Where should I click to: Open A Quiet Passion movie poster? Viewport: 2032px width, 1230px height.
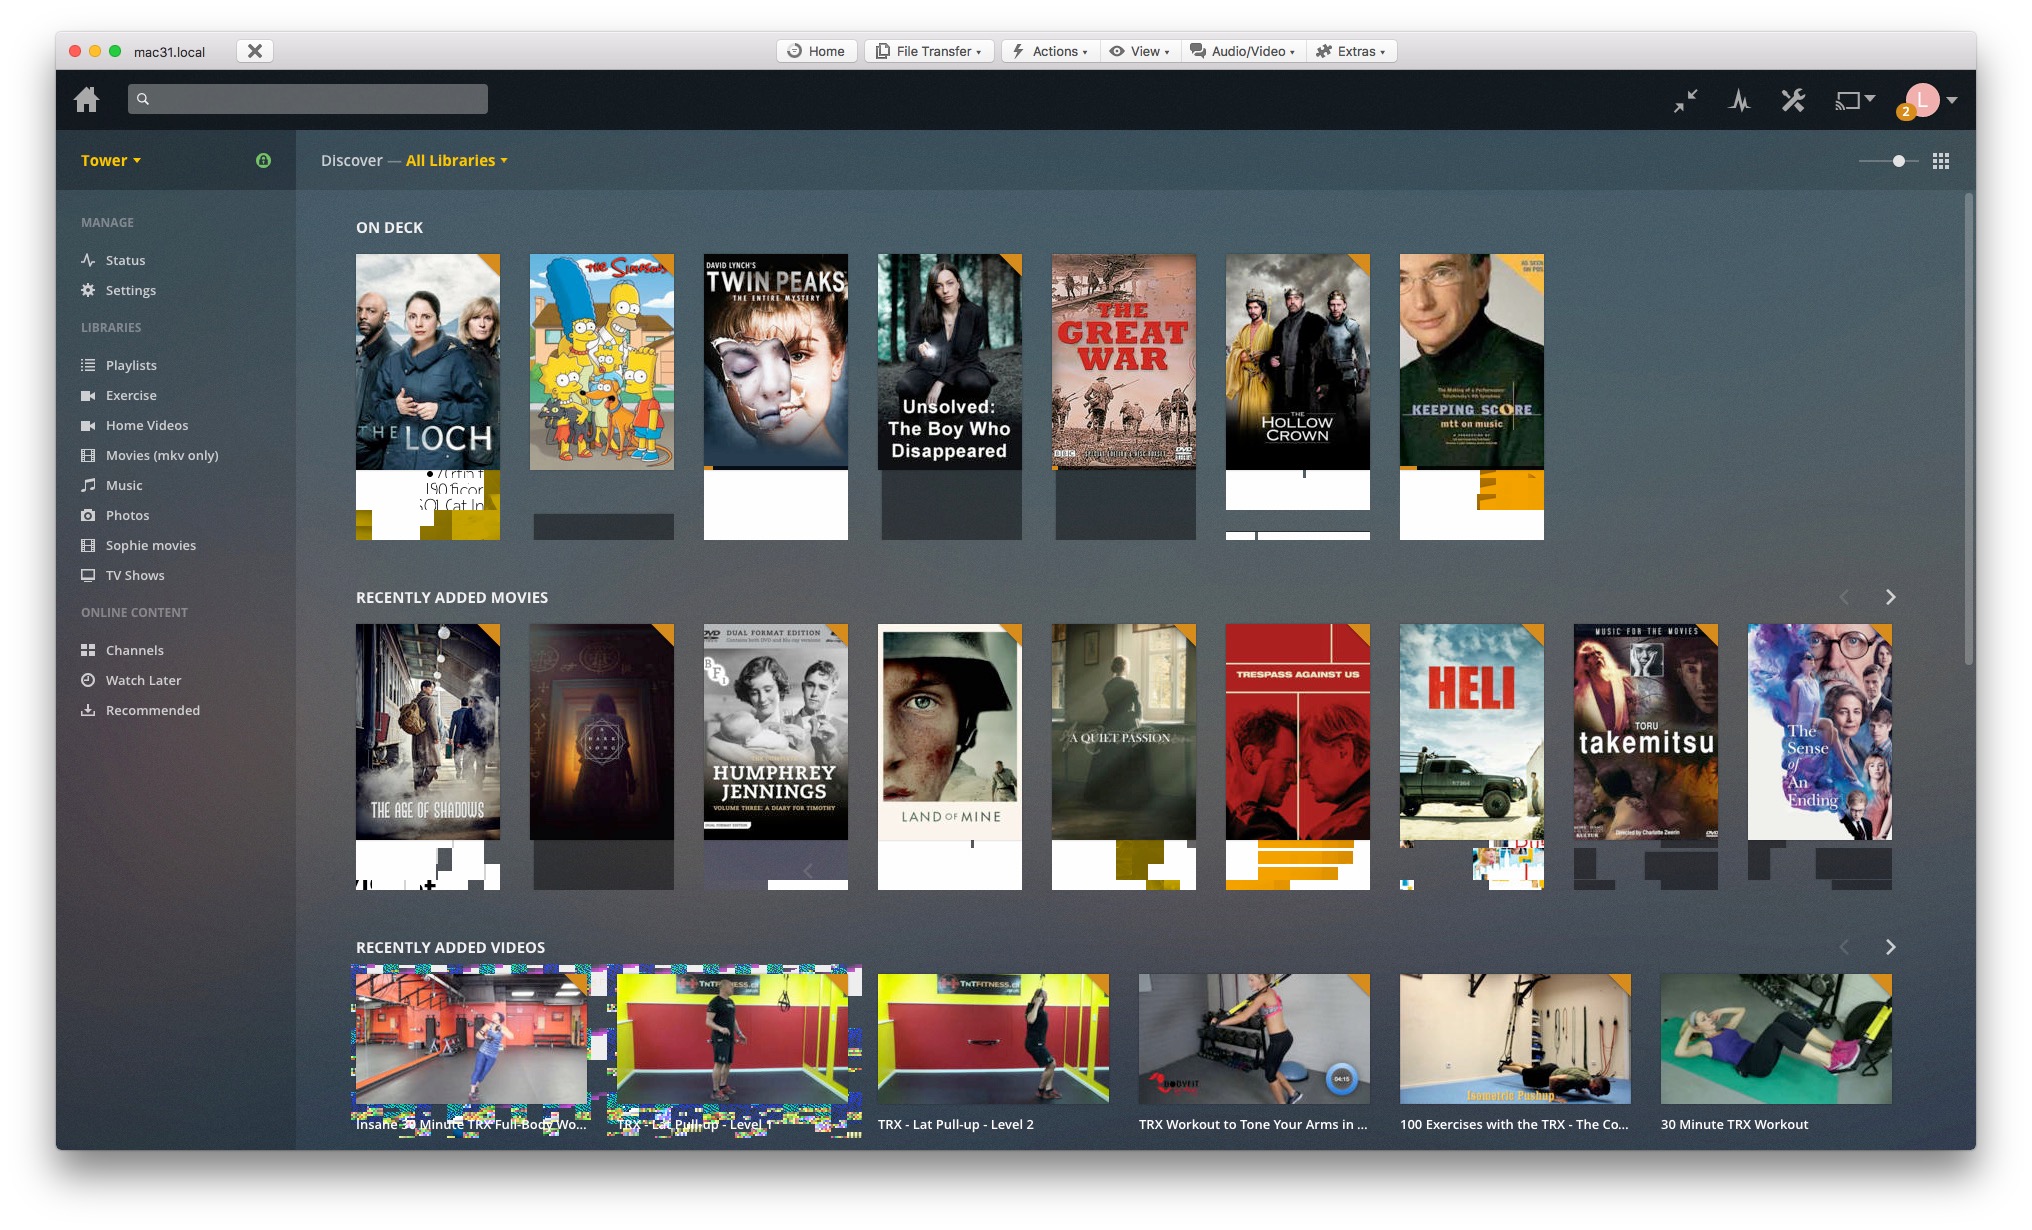(x=1124, y=732)
